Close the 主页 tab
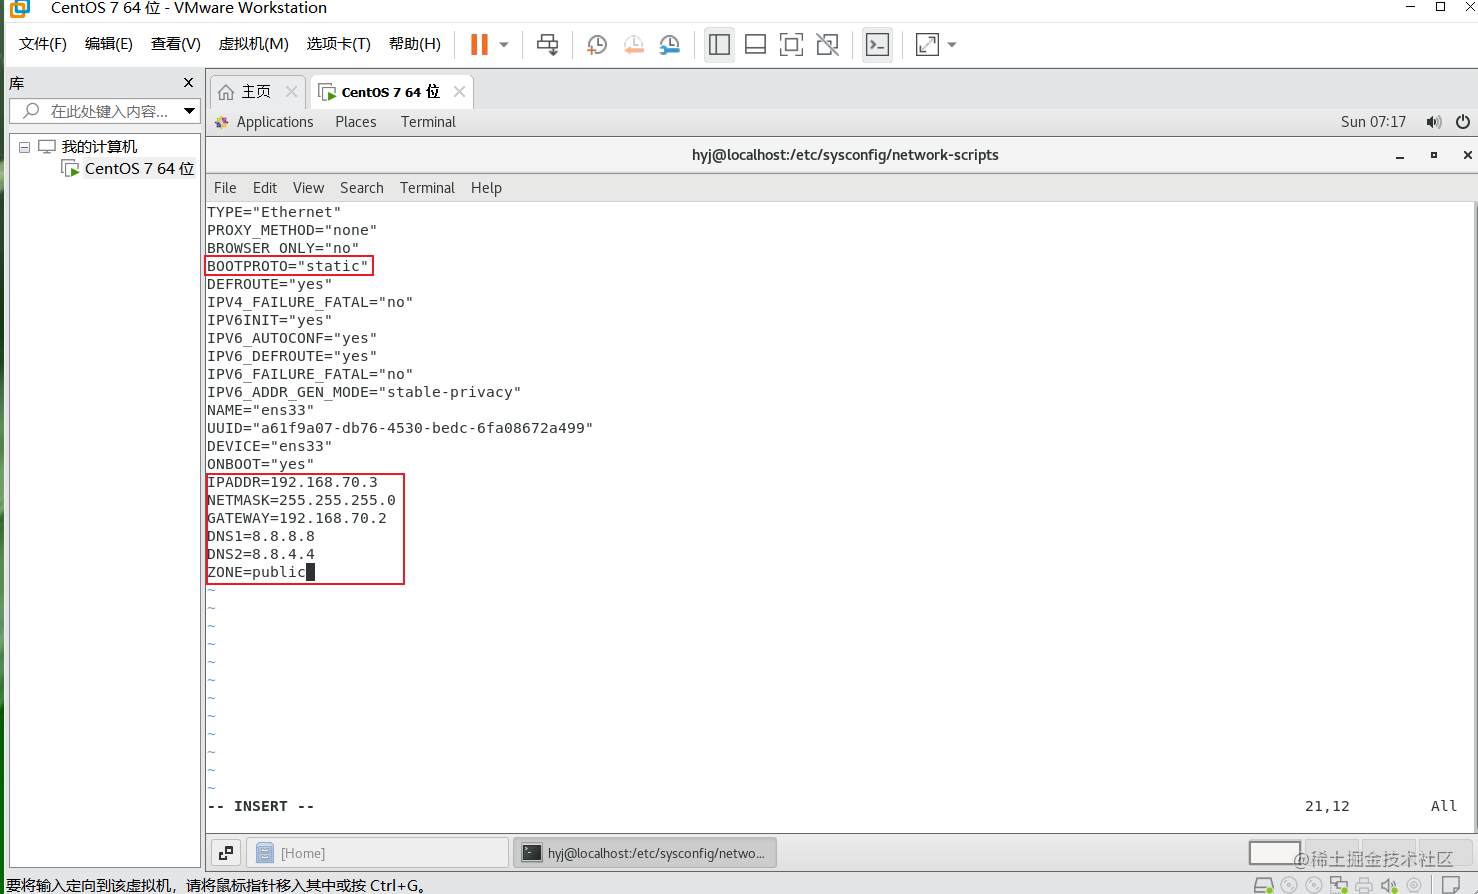The width and height of the screenshot is (1478, 894). point(291,92)
